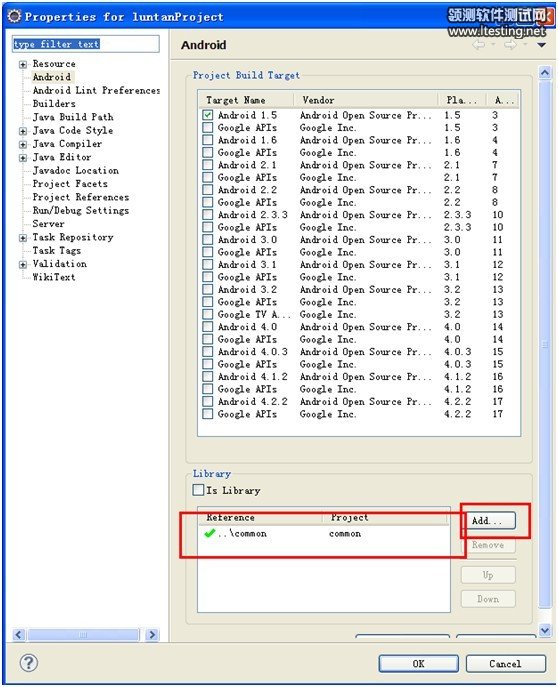Expand the Java Compiler node

coord(23,144)
